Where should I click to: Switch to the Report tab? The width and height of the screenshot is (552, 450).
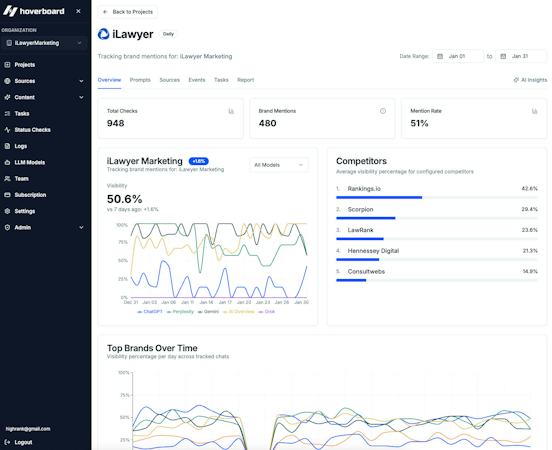(245, 80)
